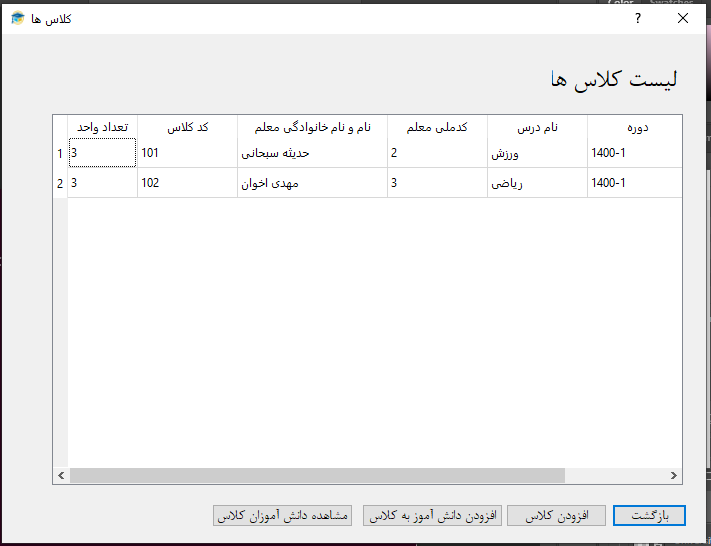711x546 pixels.
Task: Click the دوره column header
Action: coord(635,127)
